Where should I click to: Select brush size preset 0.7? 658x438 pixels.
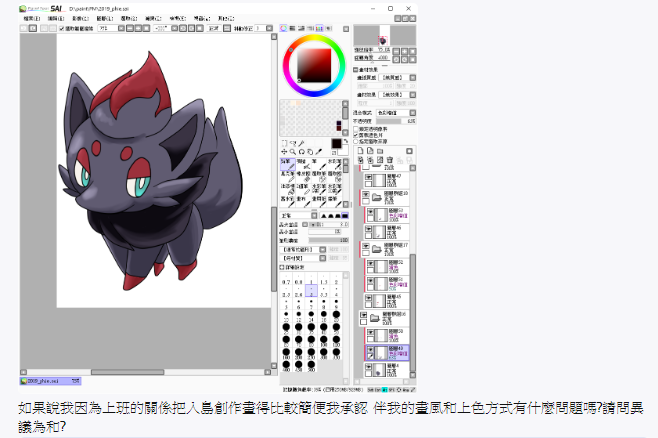click(x=286, y=280)
